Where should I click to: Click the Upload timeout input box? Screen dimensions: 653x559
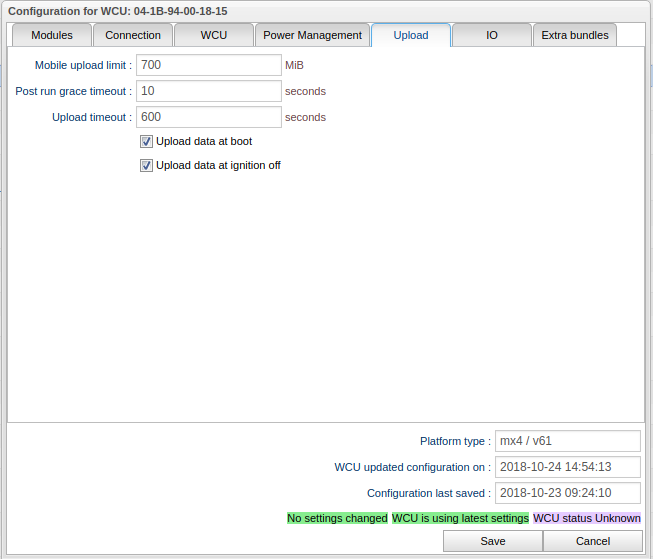(x=208, y=117)
